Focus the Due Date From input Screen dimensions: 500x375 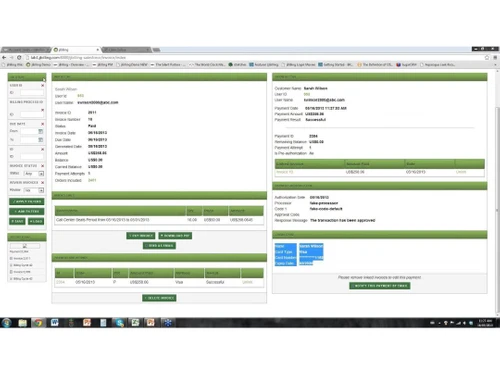tap(29, 131)
